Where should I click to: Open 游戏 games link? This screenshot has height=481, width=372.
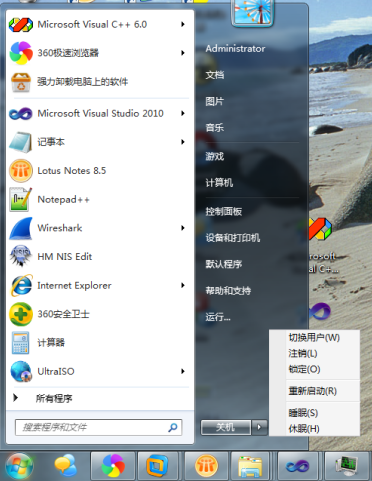(215, 156)
